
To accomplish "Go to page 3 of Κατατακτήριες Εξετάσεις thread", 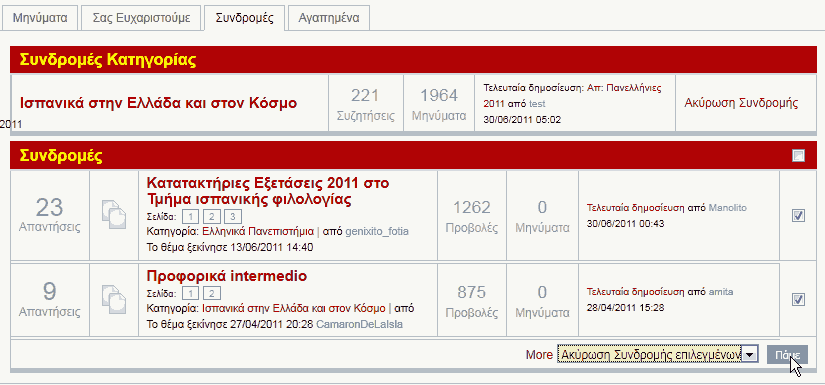I will click(233, 217).
